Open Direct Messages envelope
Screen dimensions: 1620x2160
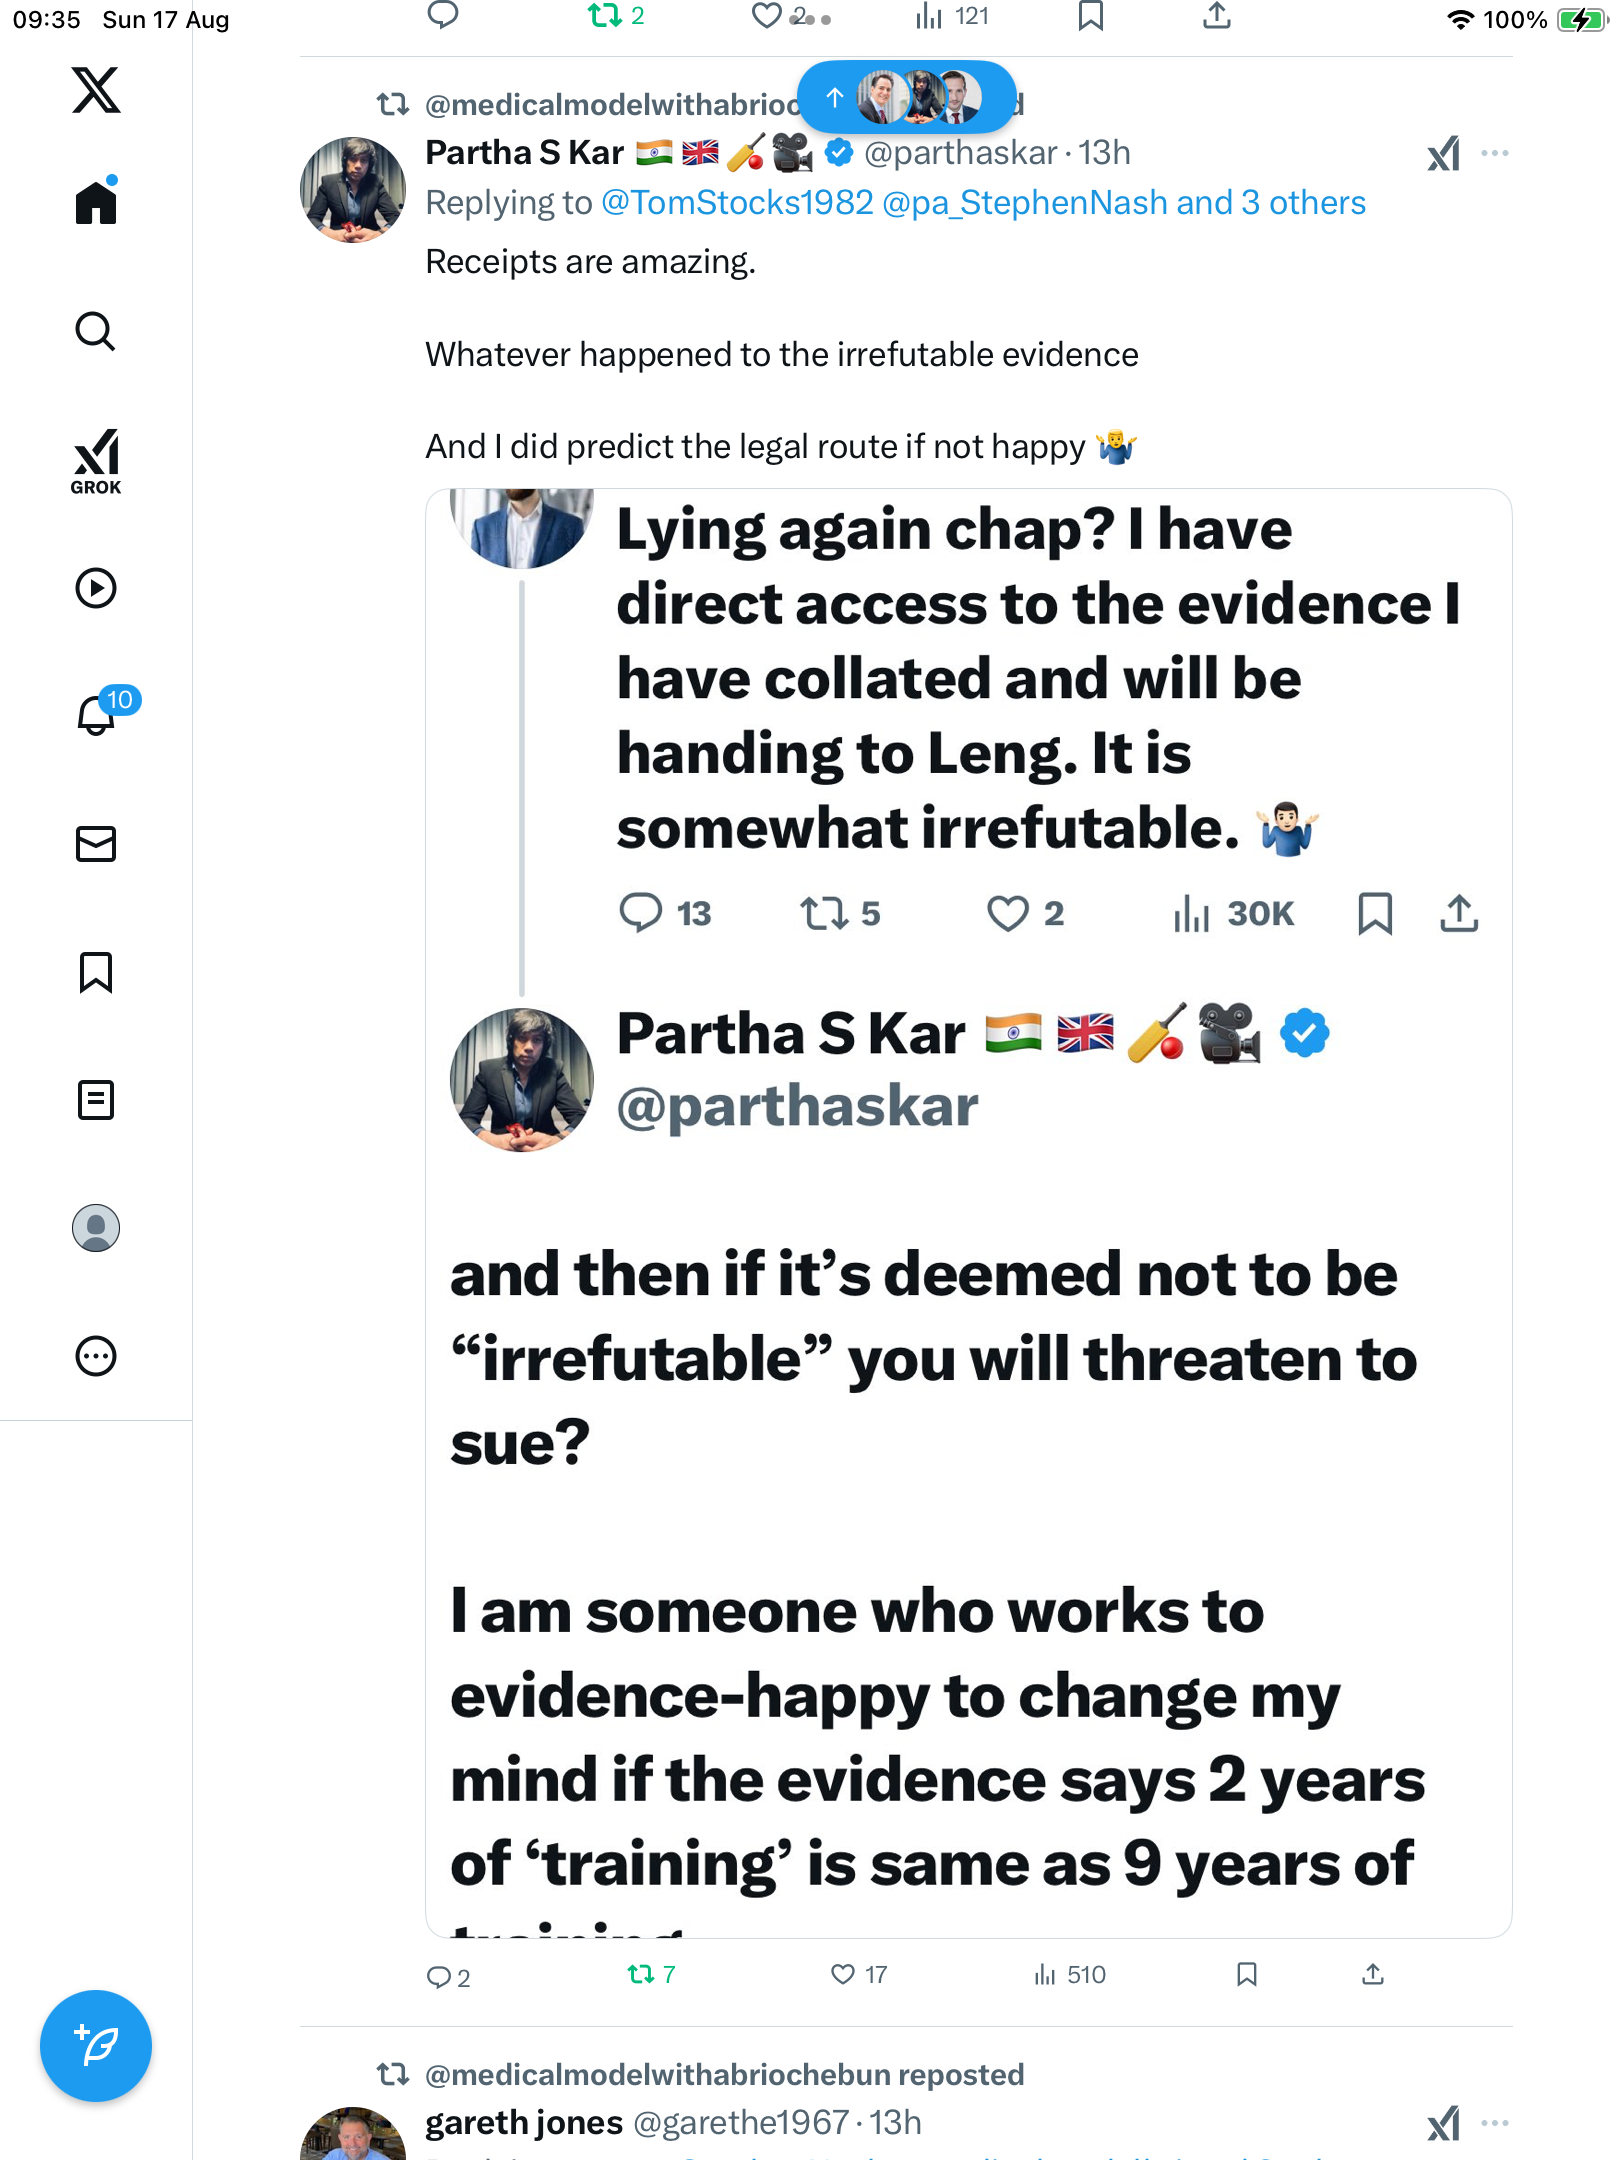tap(96, 844)
